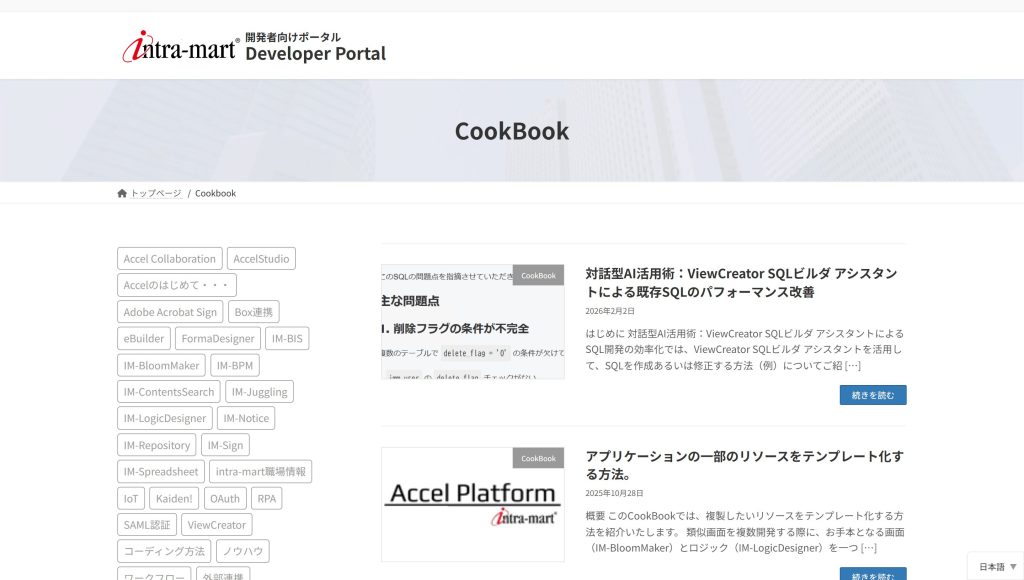
Task: Select the SAML認証 tag
Action: [x=146, y=525]
